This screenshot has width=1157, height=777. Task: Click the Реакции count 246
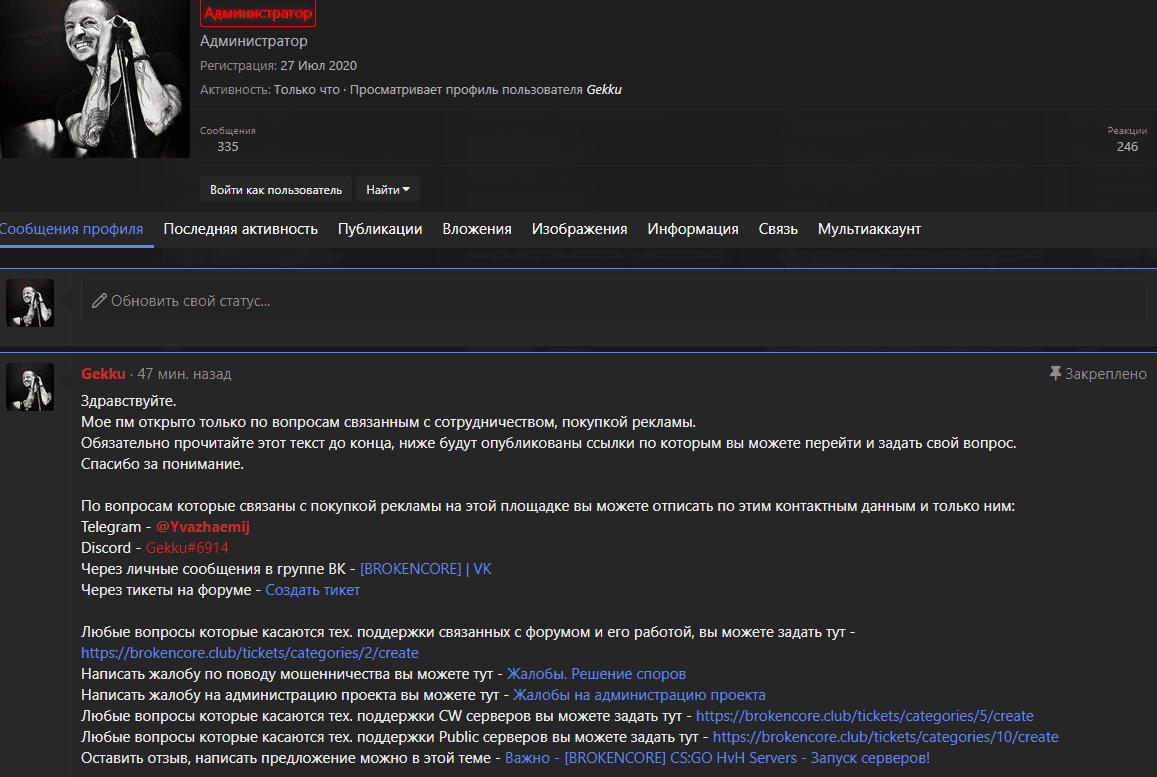tap(1127, 146)
